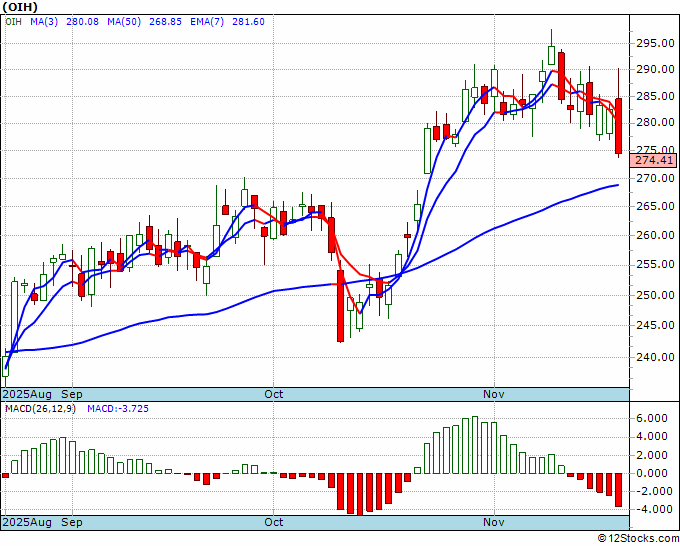Click Sep on MACD date axis
Image resolution: width=680 pixels, height=546 pixels.
[72, 522]
